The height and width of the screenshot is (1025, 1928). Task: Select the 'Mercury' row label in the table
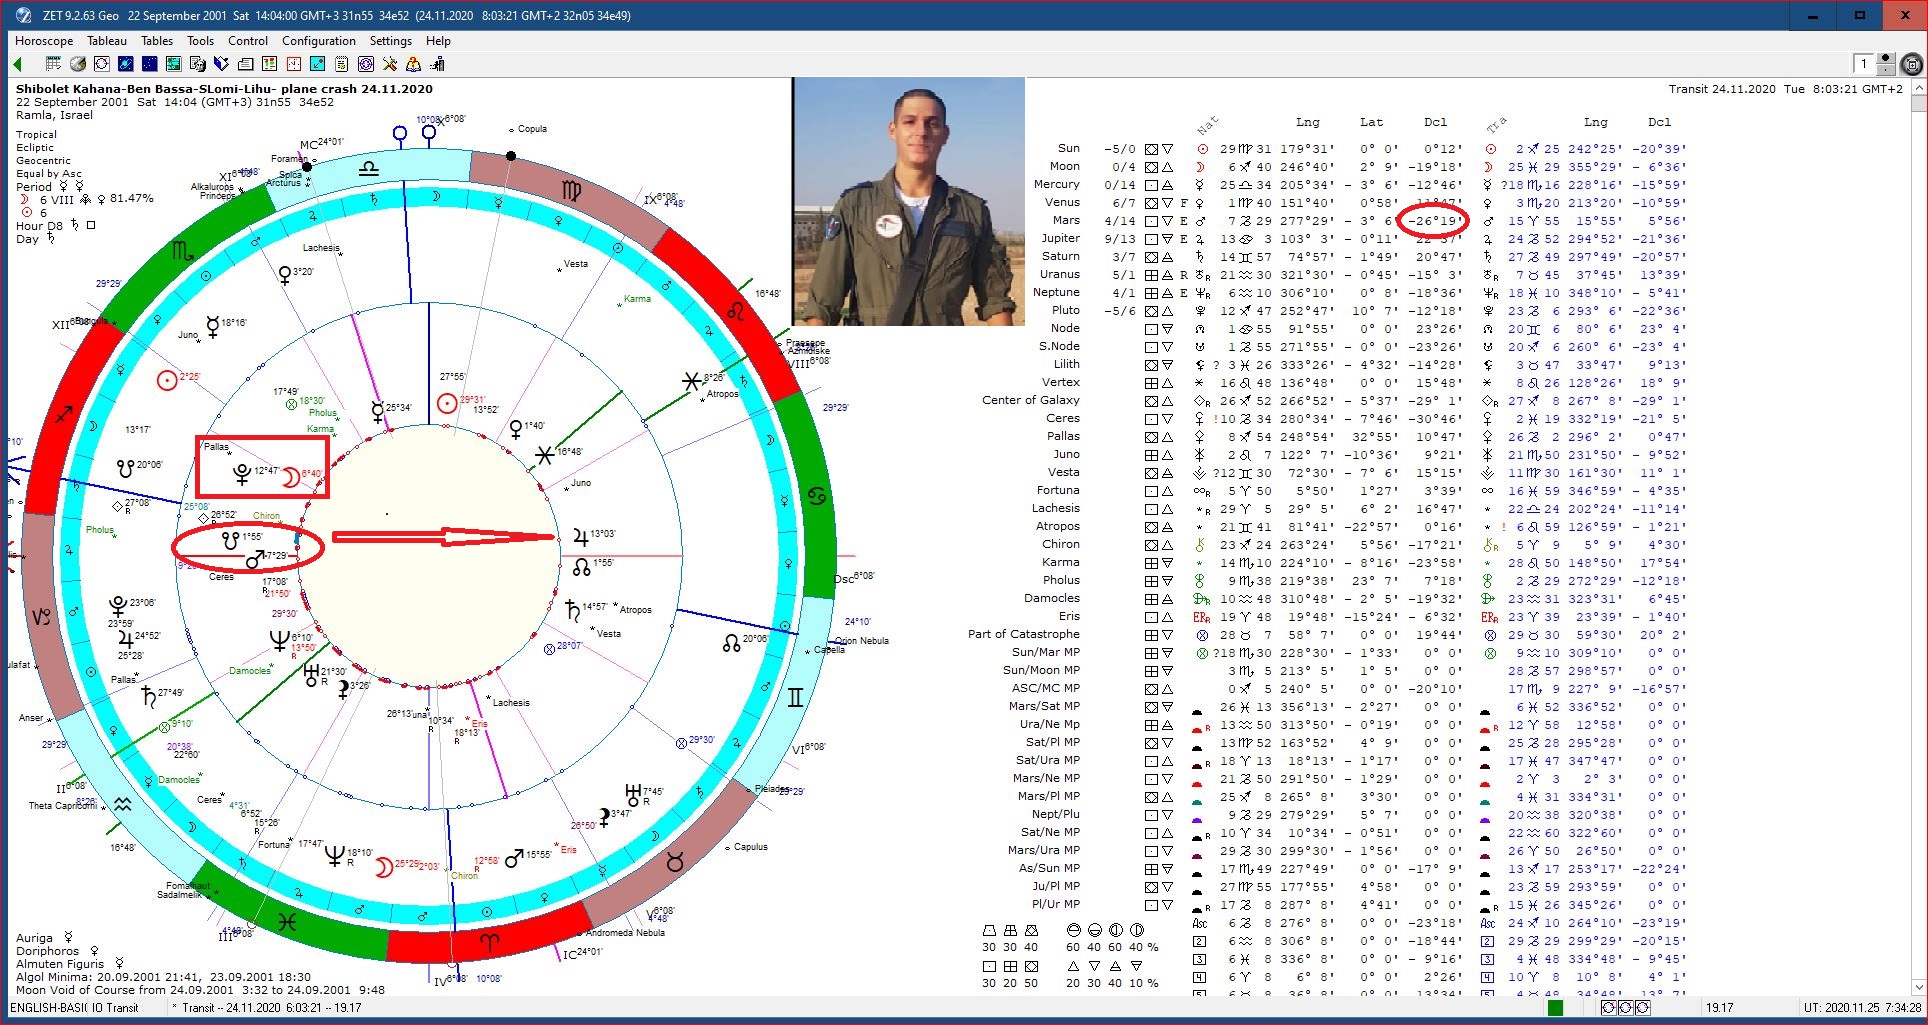point(1057,184)
